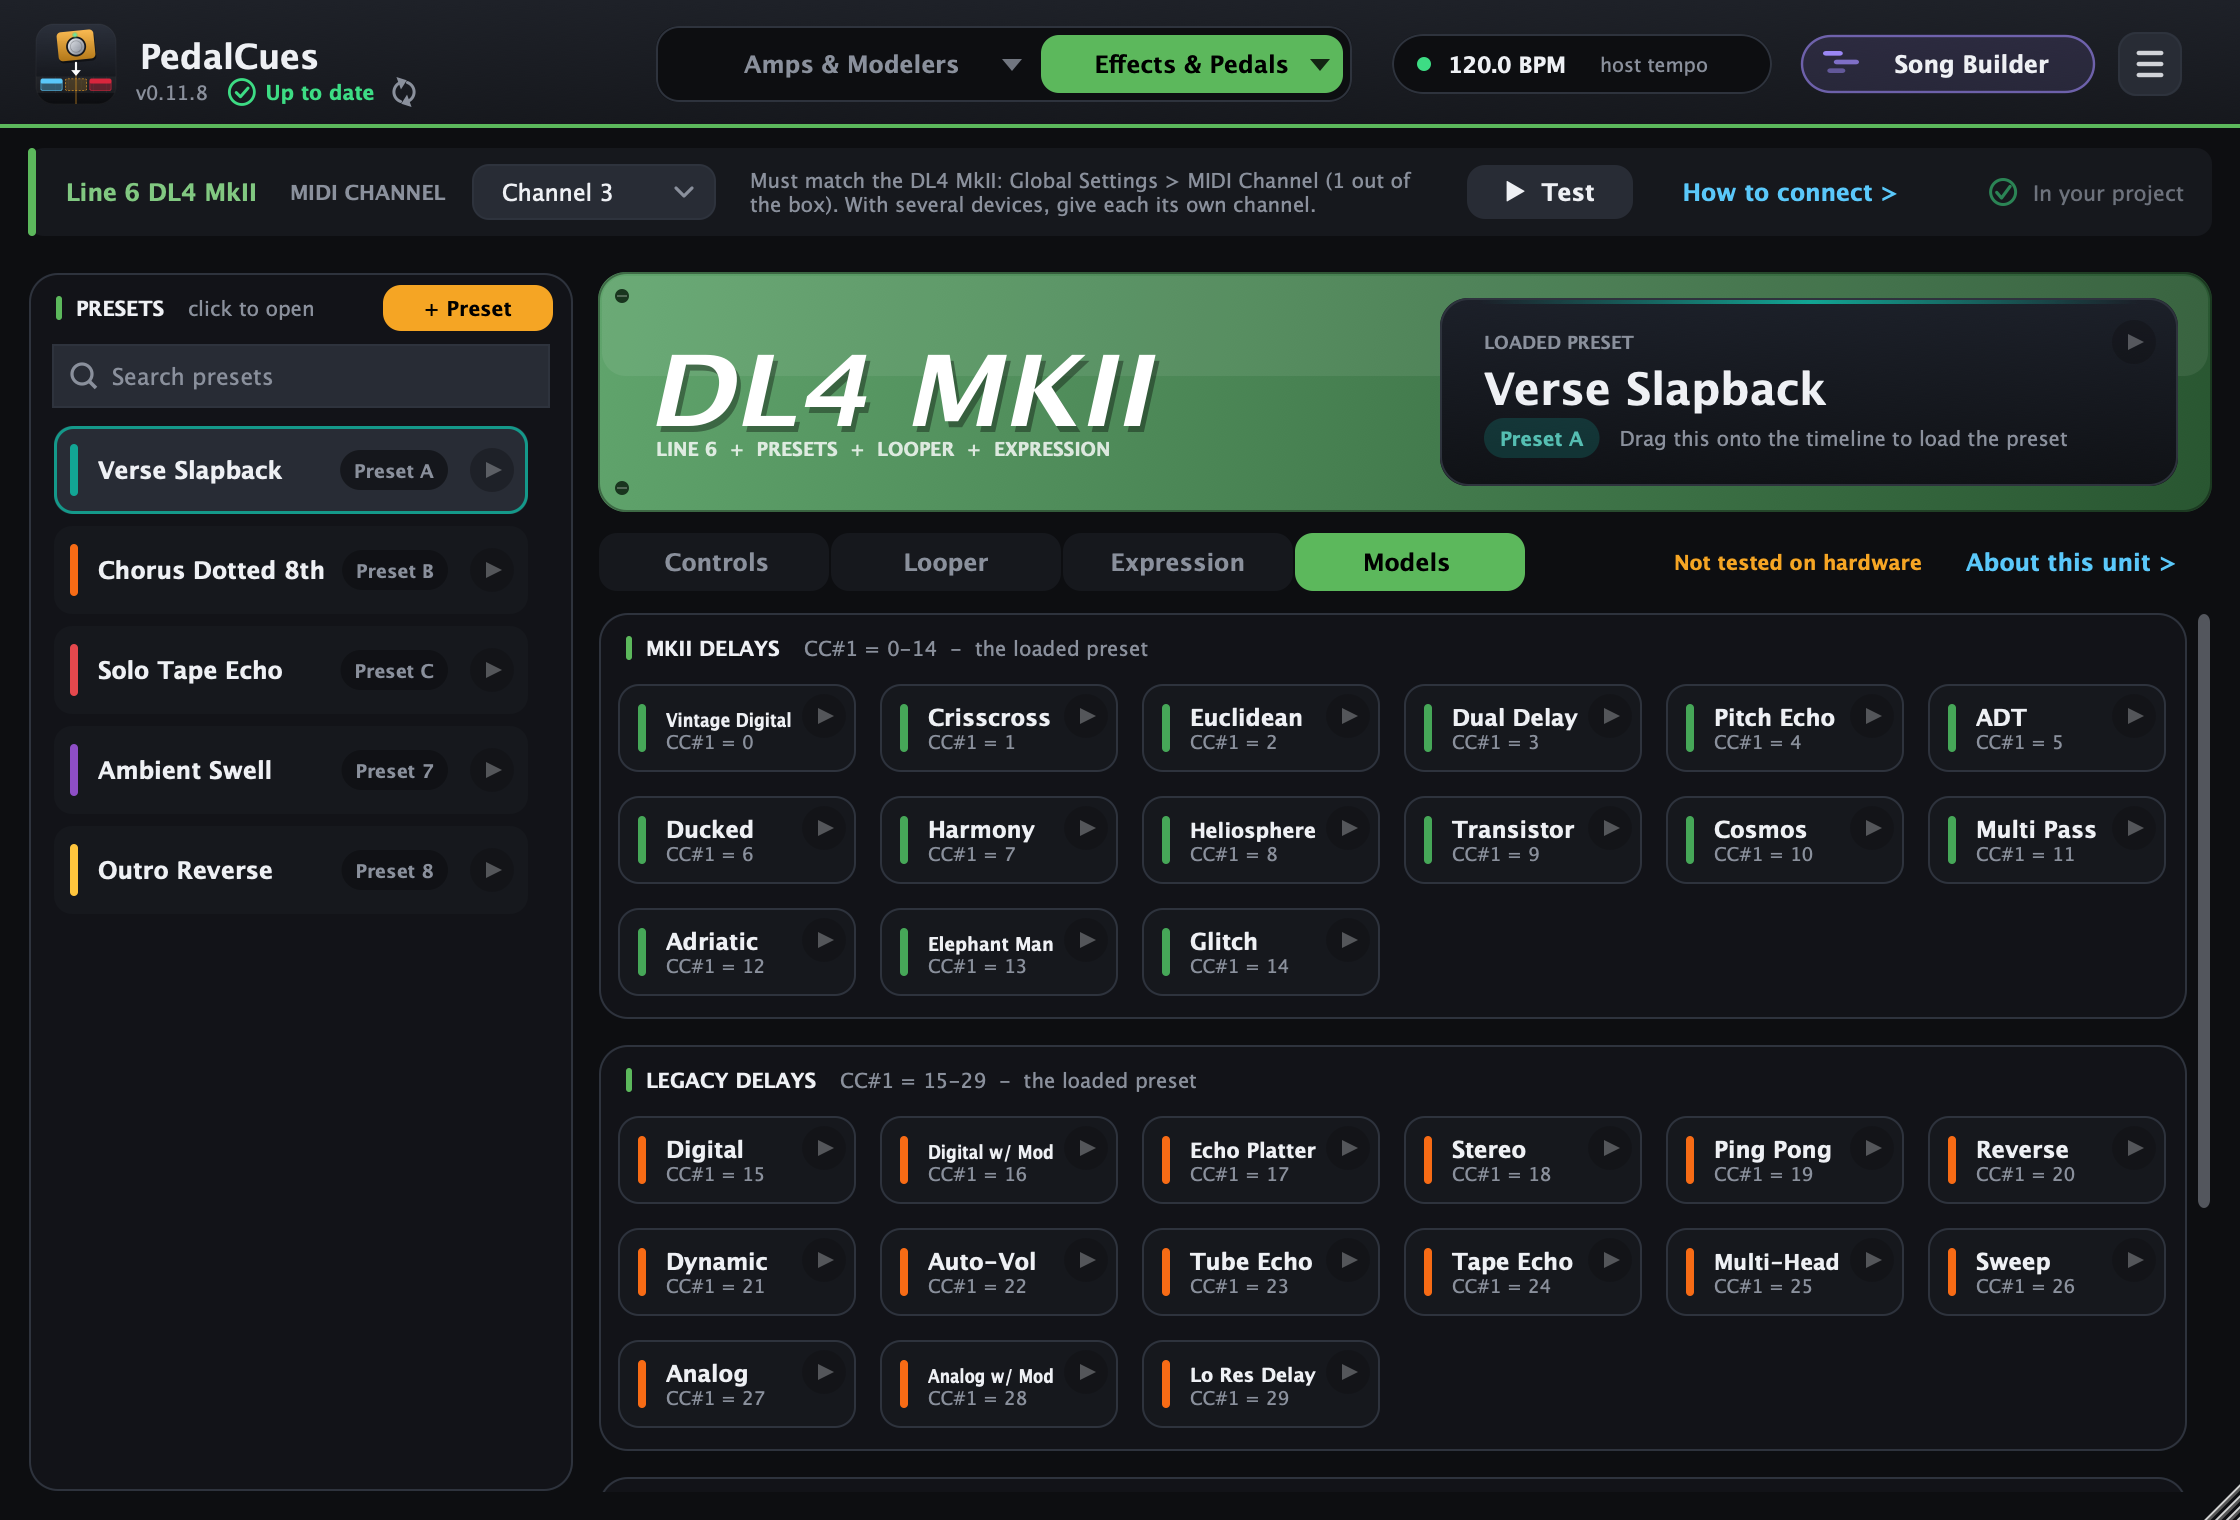The width and height of the screenshot is (2240, 1520).
Task: Switch to the Looper tab
Action: [945, 562]
